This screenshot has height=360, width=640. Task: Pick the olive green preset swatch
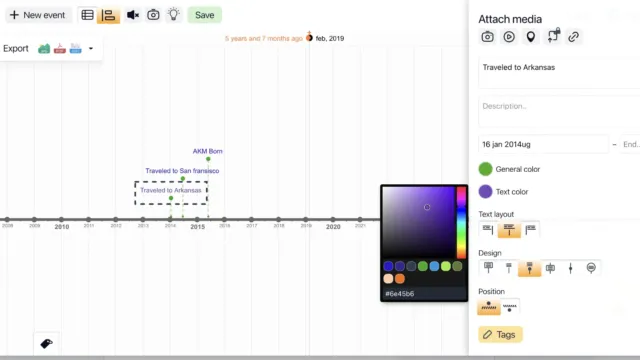[457, 267]
